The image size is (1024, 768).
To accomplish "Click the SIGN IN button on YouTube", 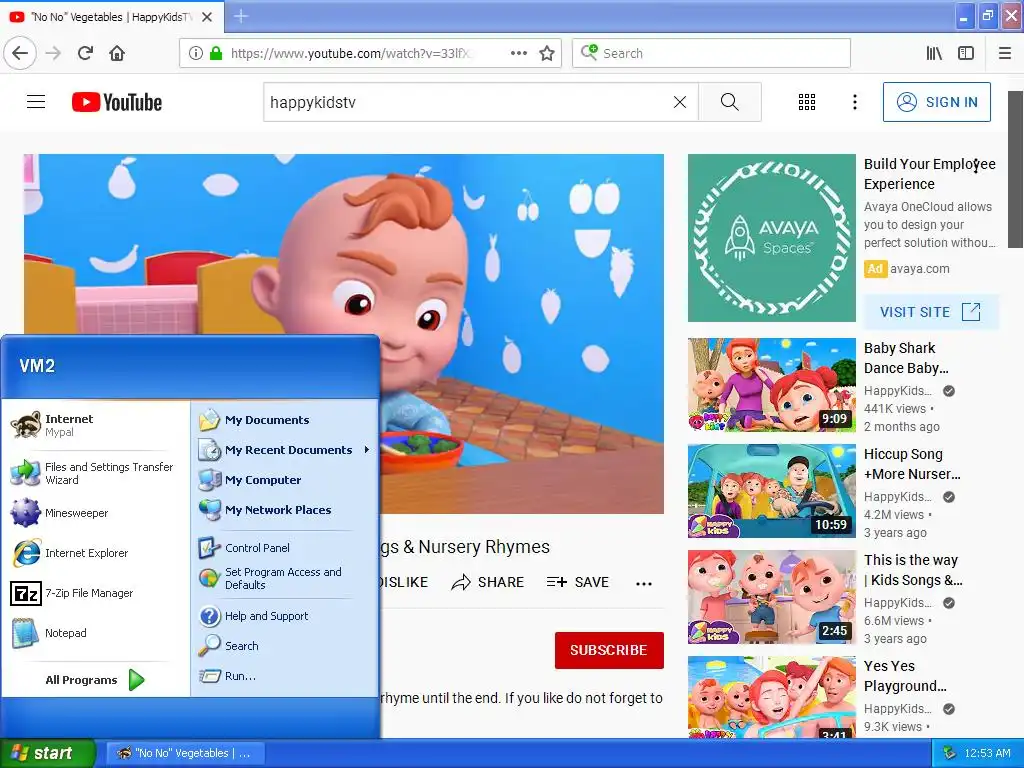I will click(x=936, y=102).
